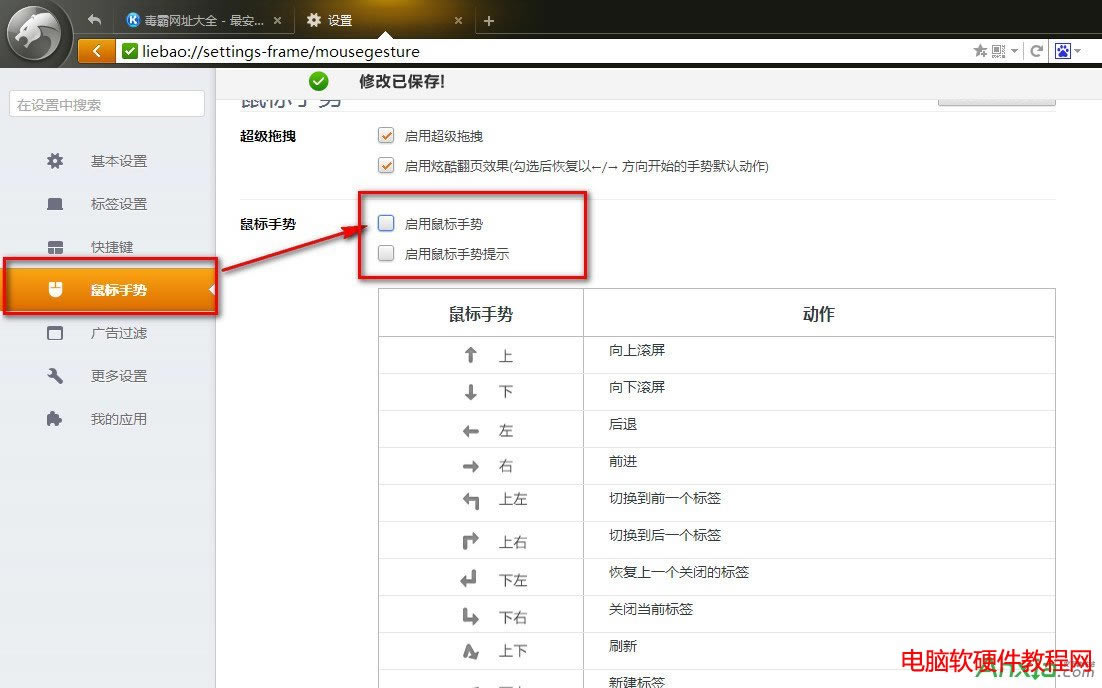Open 标签设置 in the sidebar
Viewport: 1102px width, 688px height.
(x=118, y=204)
